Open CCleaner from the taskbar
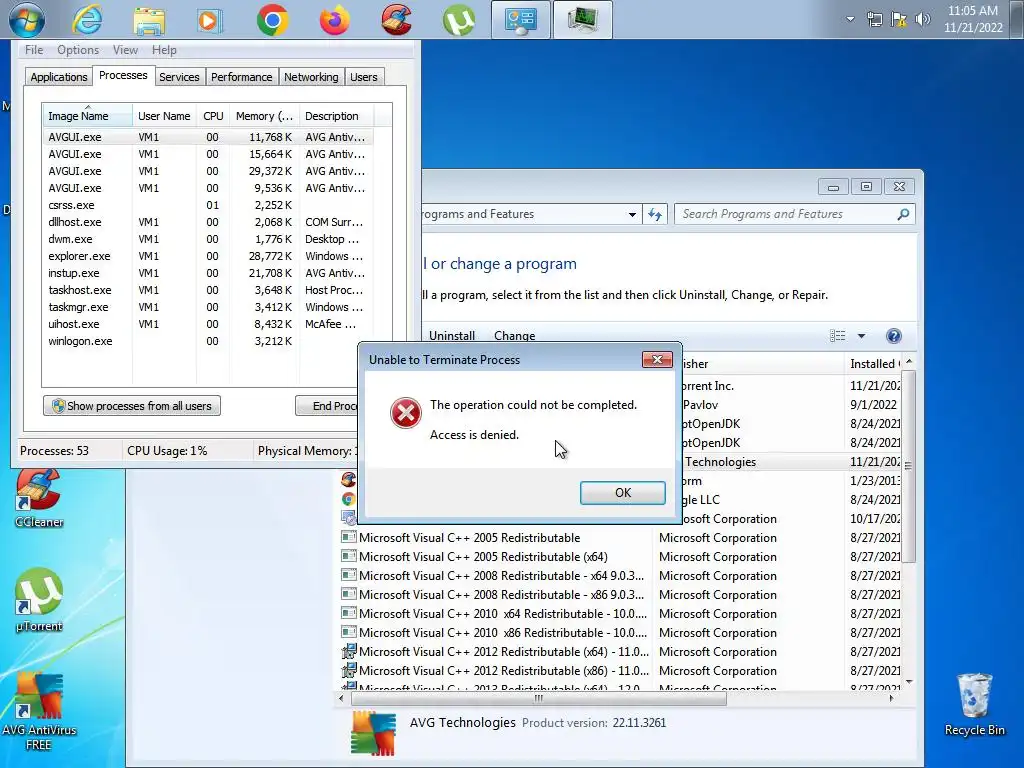1024x768 pixels. (x=396, y=20)
